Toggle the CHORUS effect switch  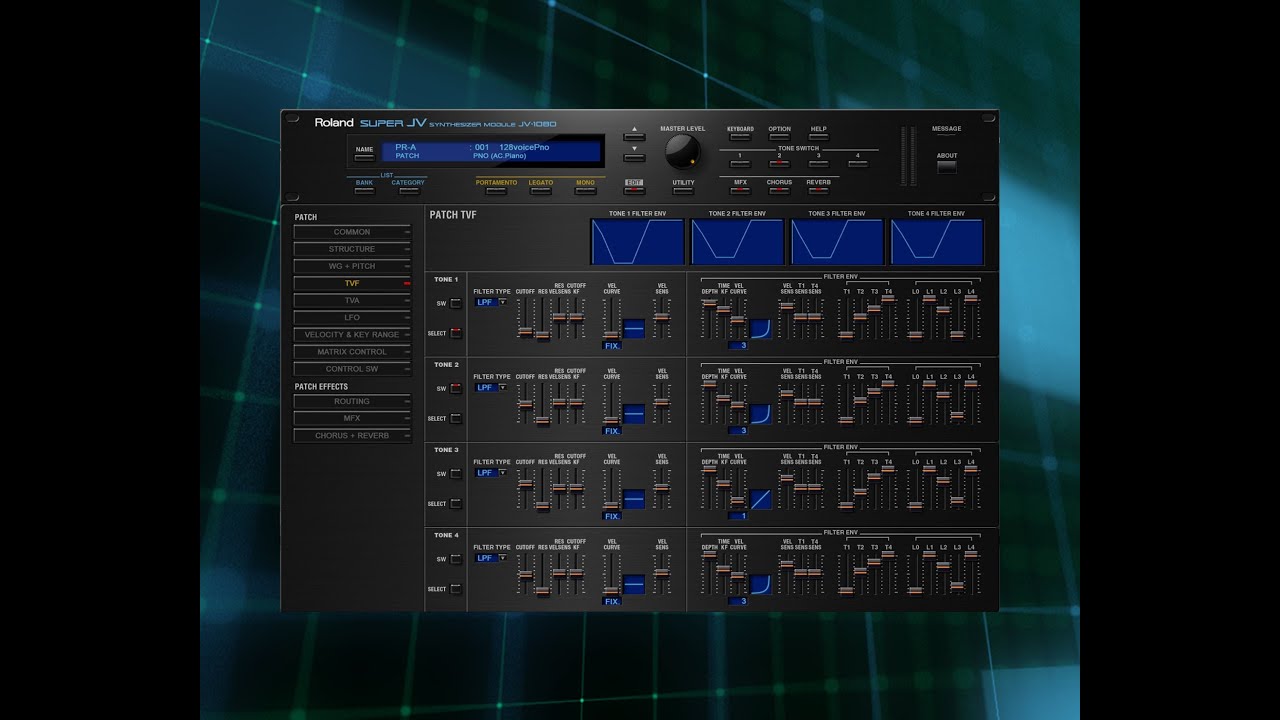point(780,190)
